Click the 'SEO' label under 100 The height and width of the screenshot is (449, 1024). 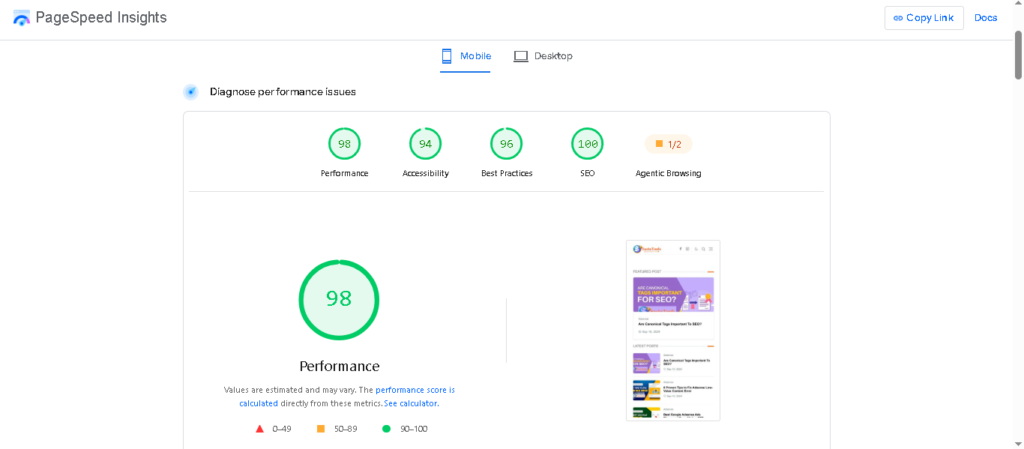pos(587,174)
